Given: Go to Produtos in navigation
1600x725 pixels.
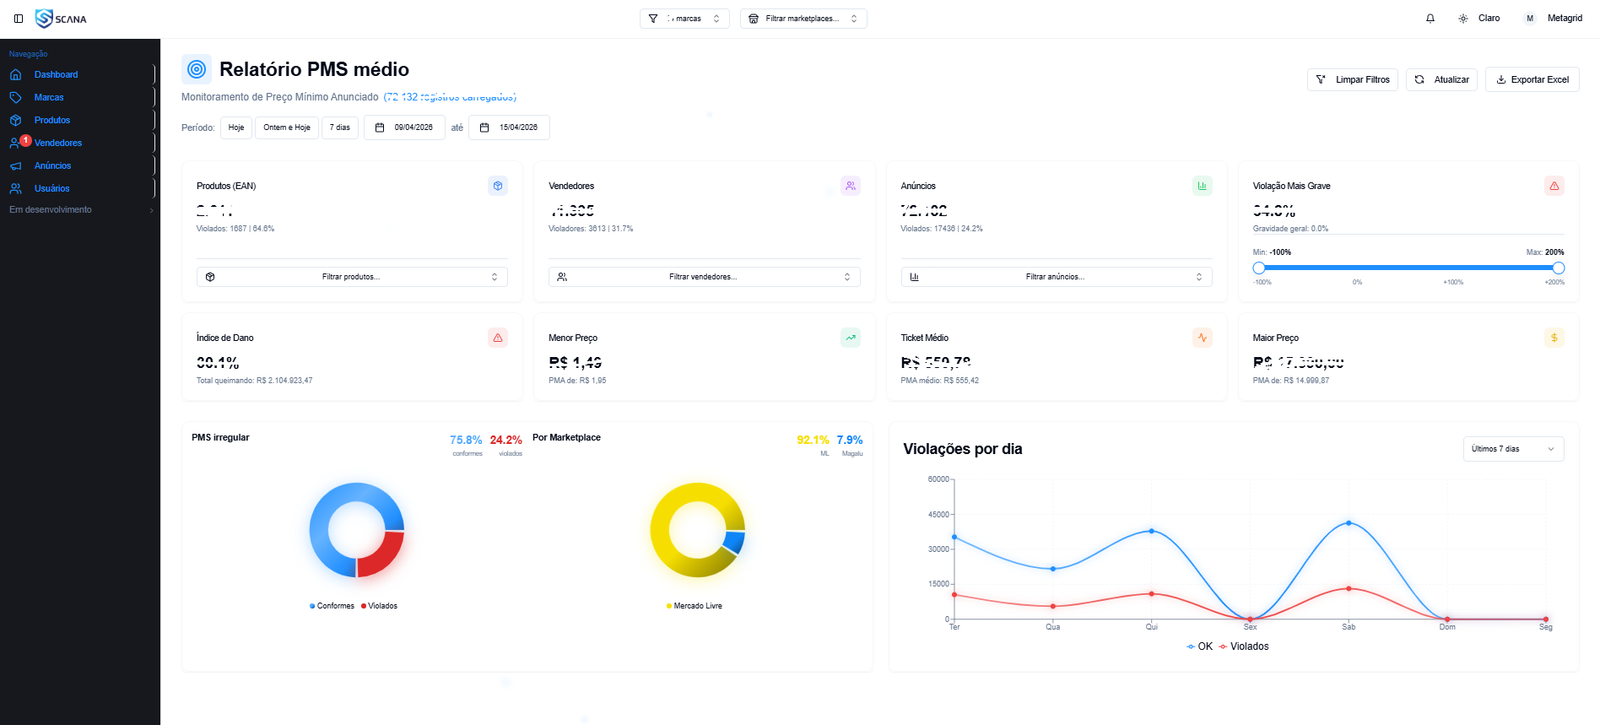Looking at the screenshot, I should 52,120.
